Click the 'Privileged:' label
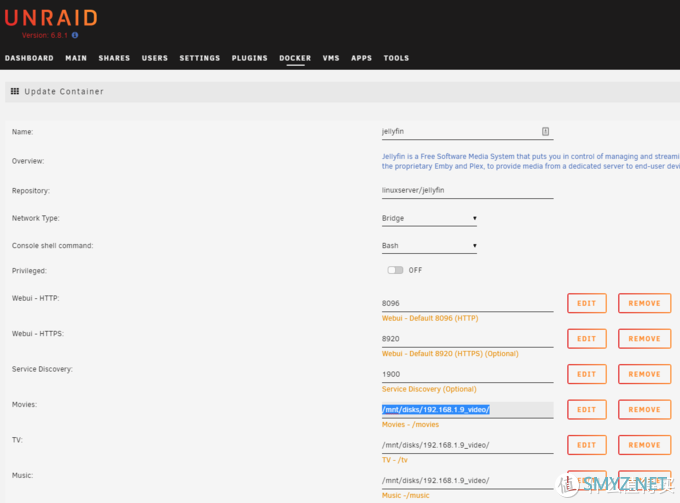The height and width of the screenshot is (503, 680). [x=29, y=271]
